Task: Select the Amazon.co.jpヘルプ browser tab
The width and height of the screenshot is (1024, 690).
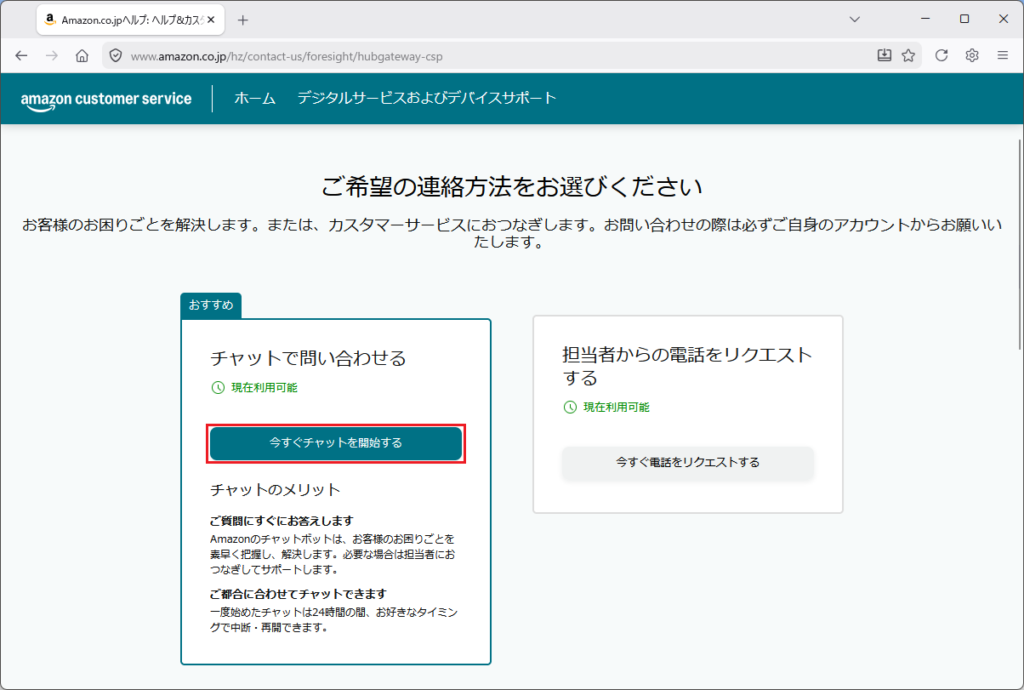Action: click(x=131, y=20)
